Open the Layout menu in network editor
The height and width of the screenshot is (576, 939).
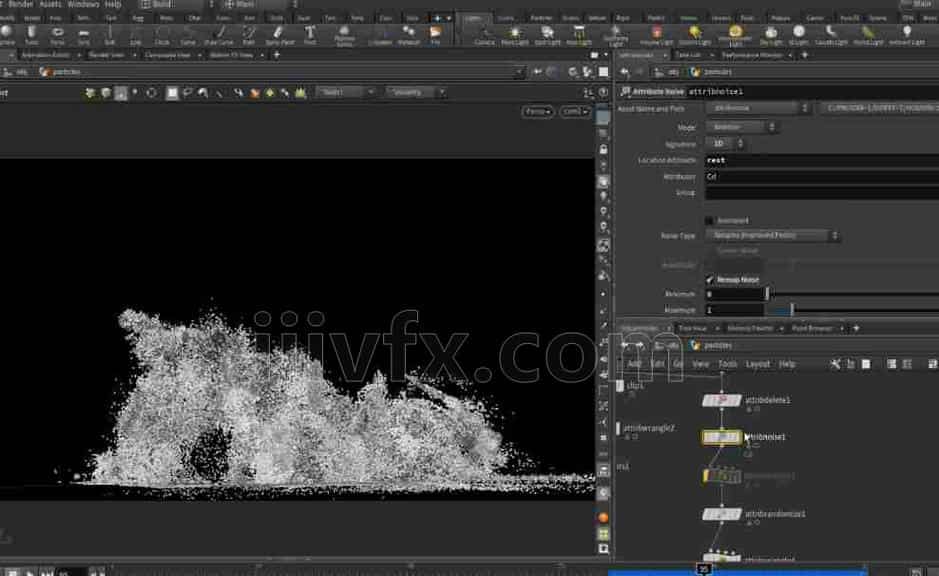coord(758,364)
